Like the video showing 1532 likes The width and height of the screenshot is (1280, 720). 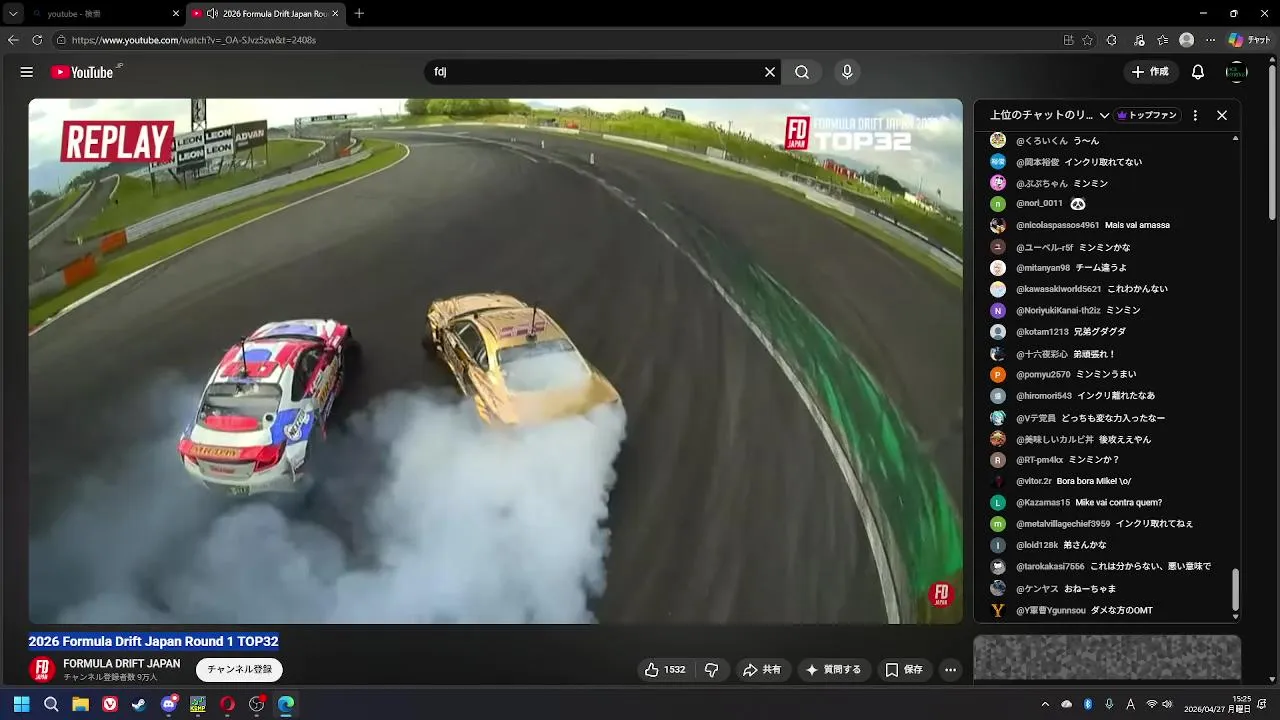pos(665,670)
